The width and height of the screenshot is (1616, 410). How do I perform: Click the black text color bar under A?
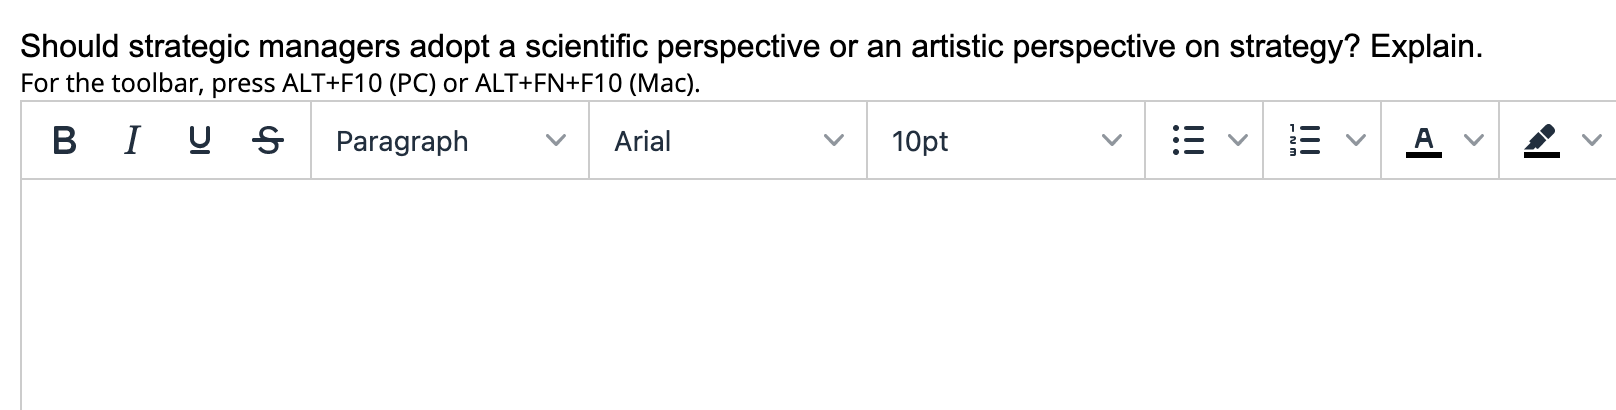[1423, 155]
